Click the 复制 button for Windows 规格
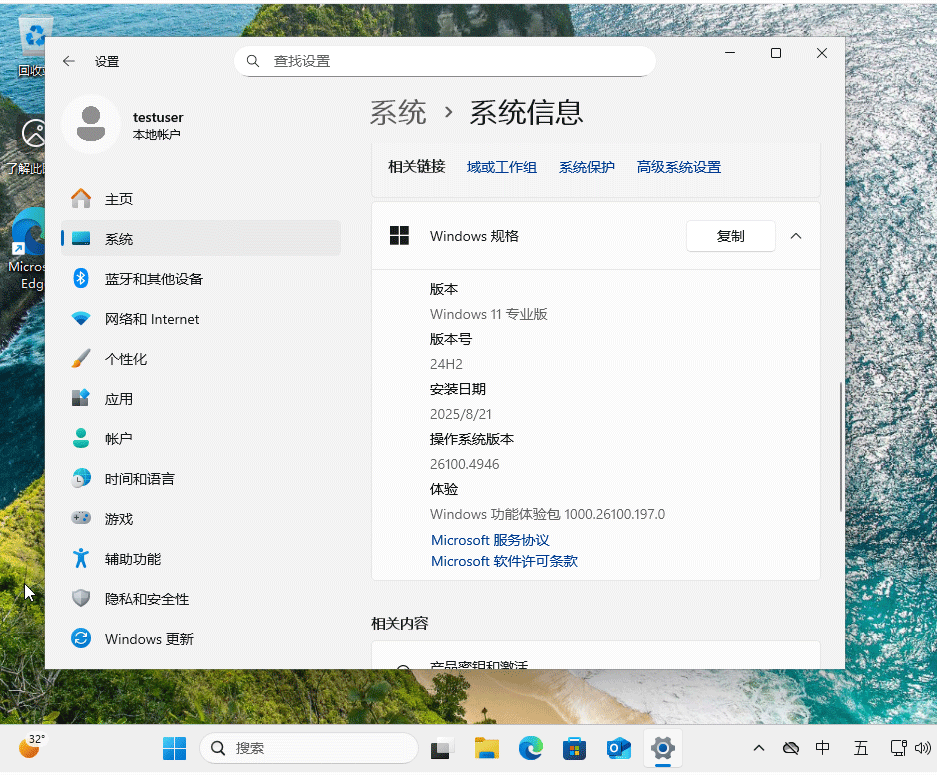The width and height of the screenshot is (937, 776). coord(730,236)
